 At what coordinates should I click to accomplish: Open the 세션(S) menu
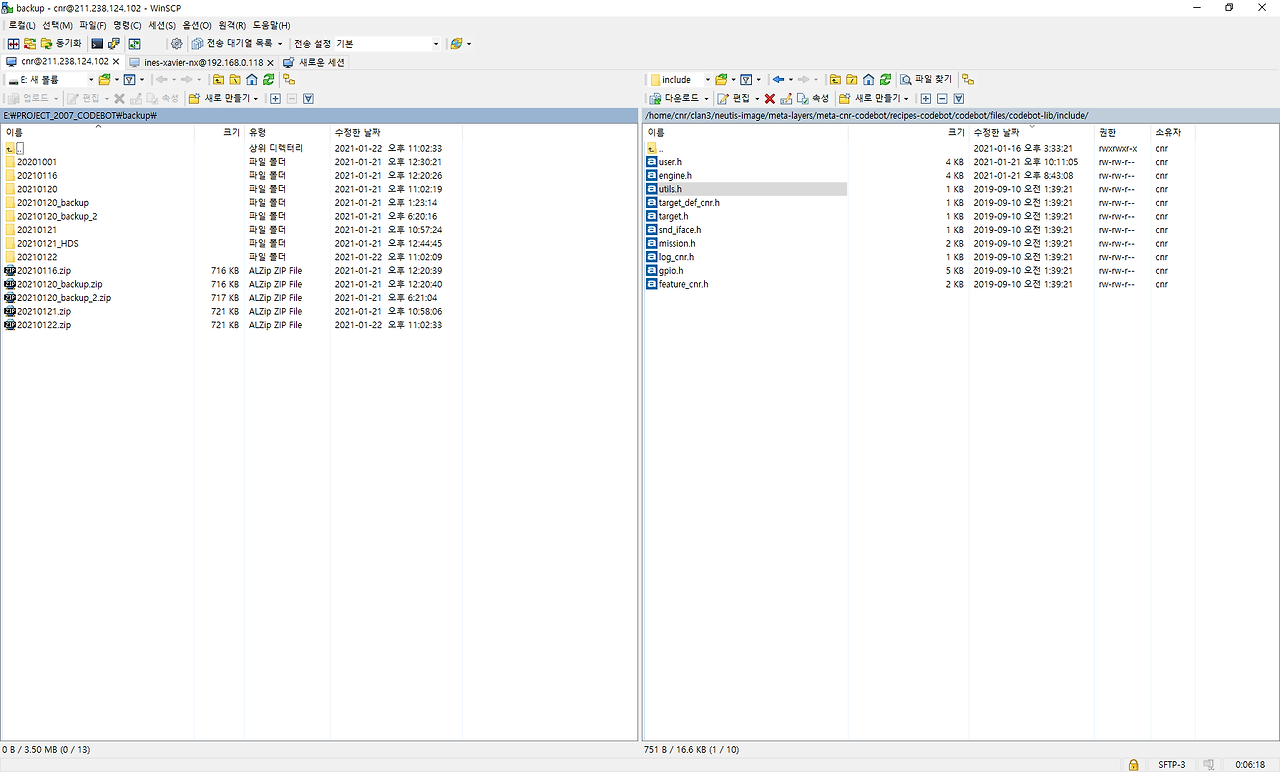click(162, 25)
